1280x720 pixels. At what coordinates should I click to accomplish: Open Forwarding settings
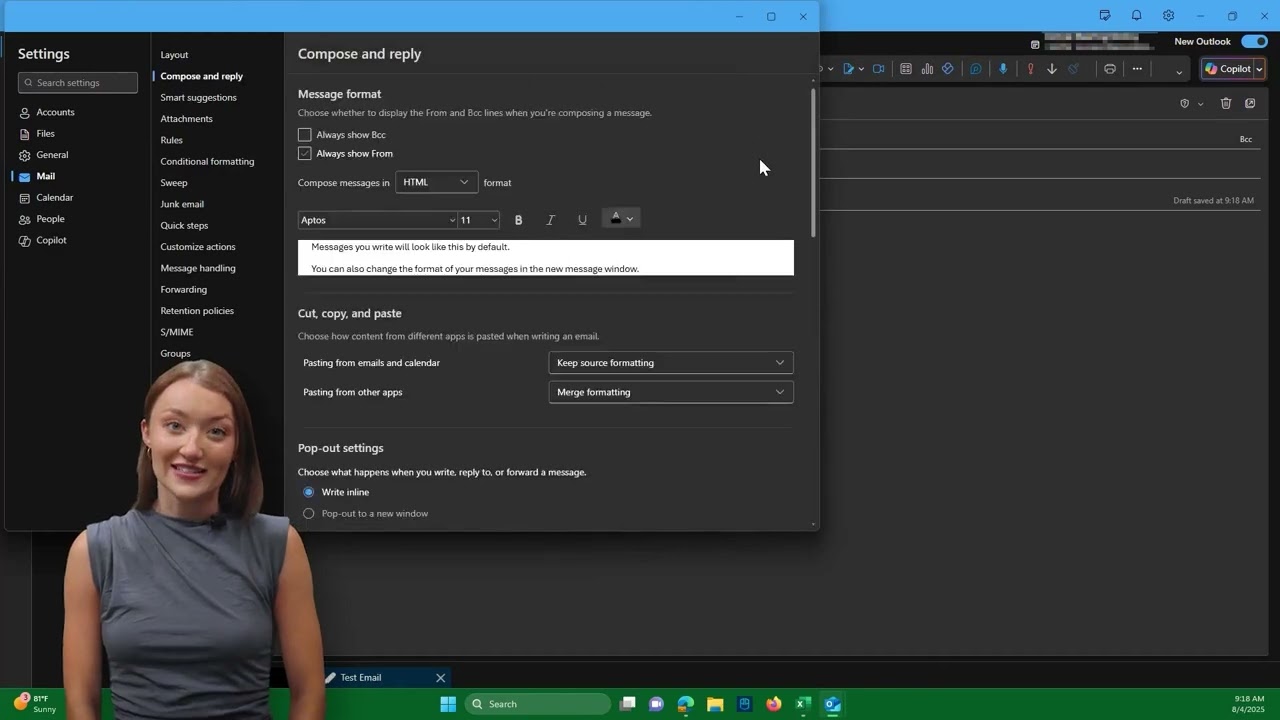pyautogui.click(x=183, y=289)
